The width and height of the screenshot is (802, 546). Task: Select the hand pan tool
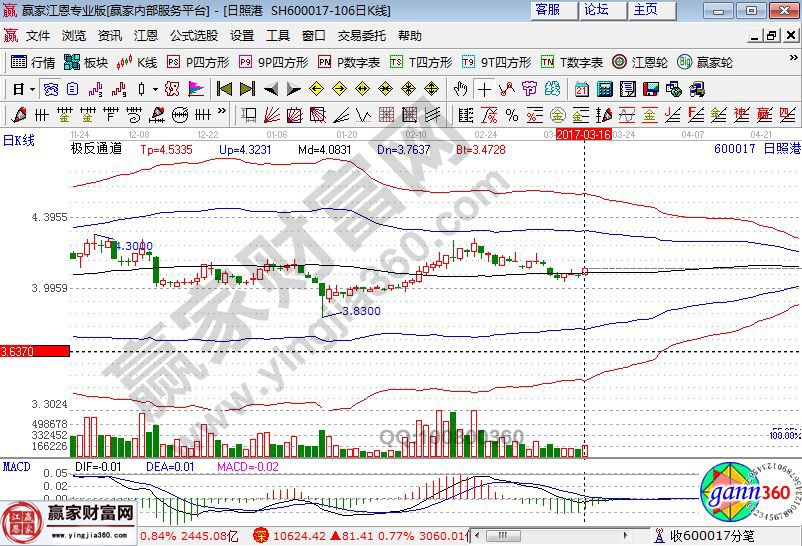tap(460, 89)
